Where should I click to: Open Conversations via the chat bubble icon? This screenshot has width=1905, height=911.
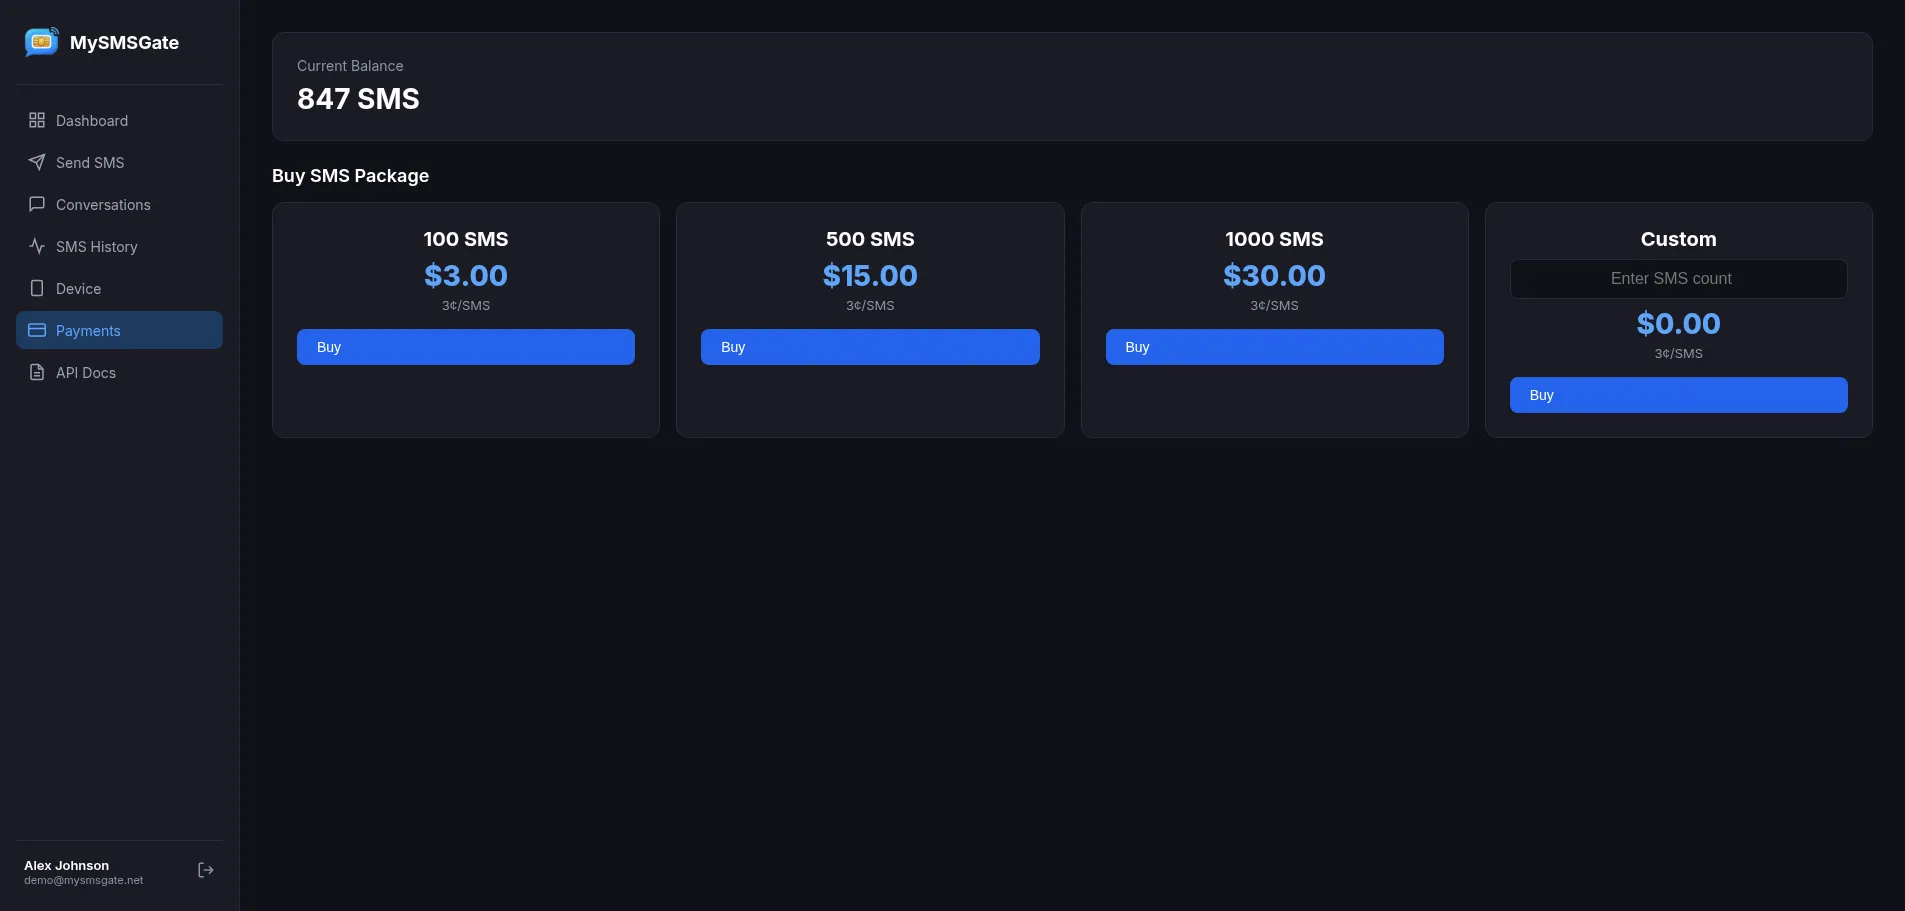click(37, 204)
